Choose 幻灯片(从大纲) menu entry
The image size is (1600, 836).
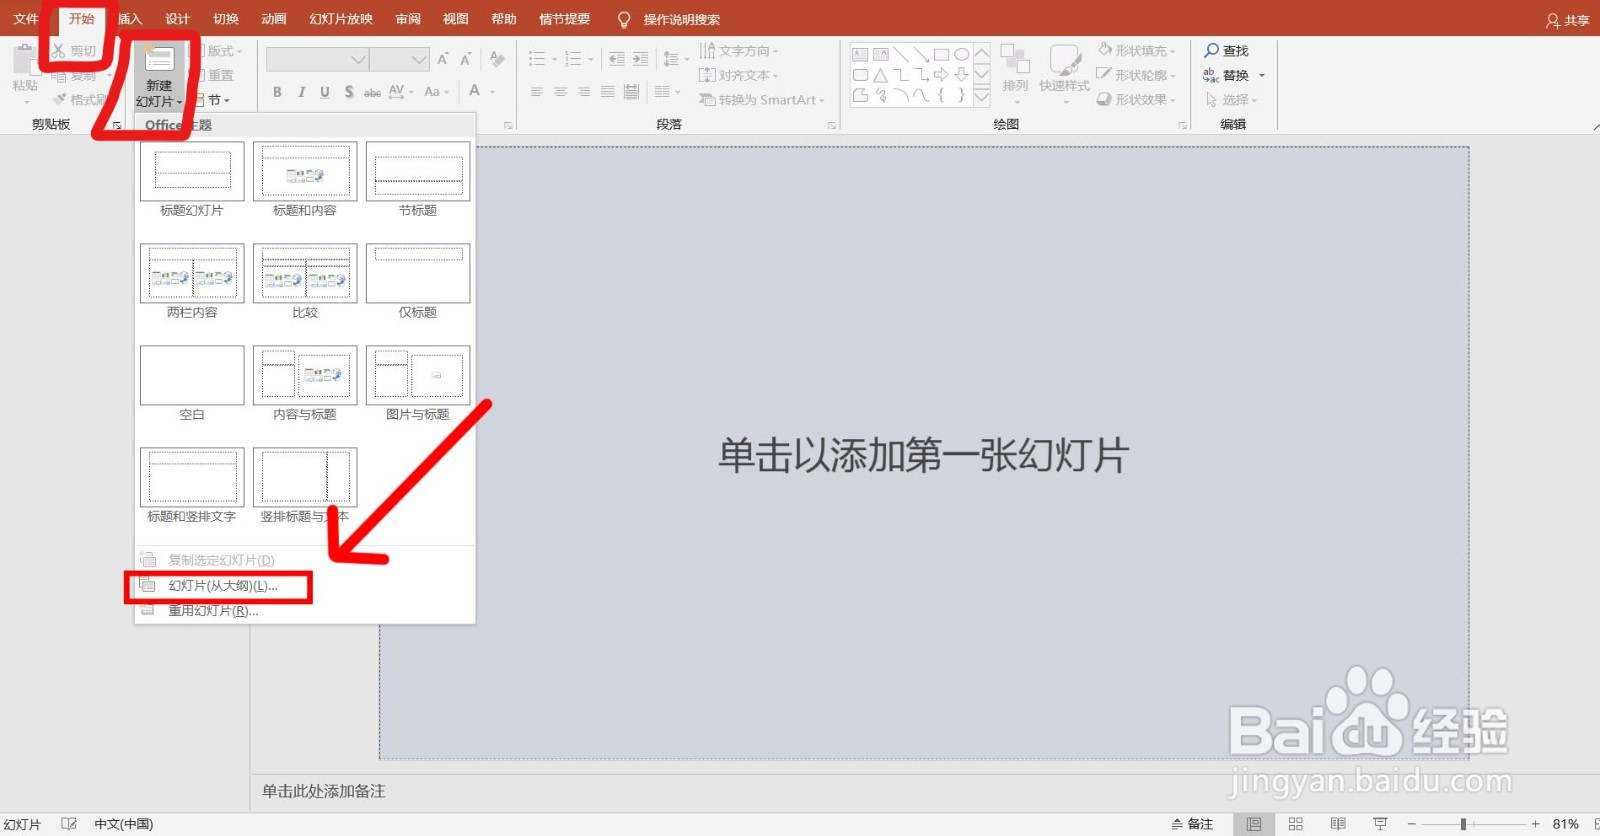305,586
